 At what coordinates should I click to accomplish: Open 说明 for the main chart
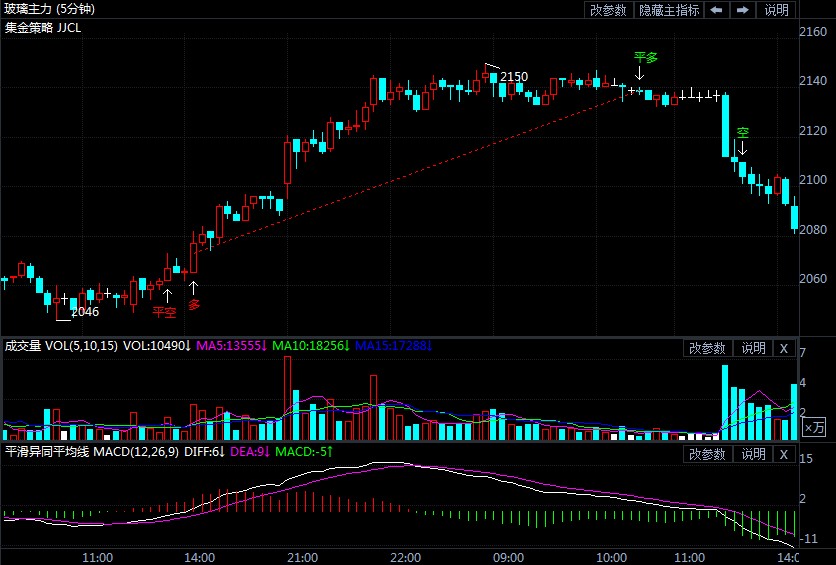(x=776, y=10)
